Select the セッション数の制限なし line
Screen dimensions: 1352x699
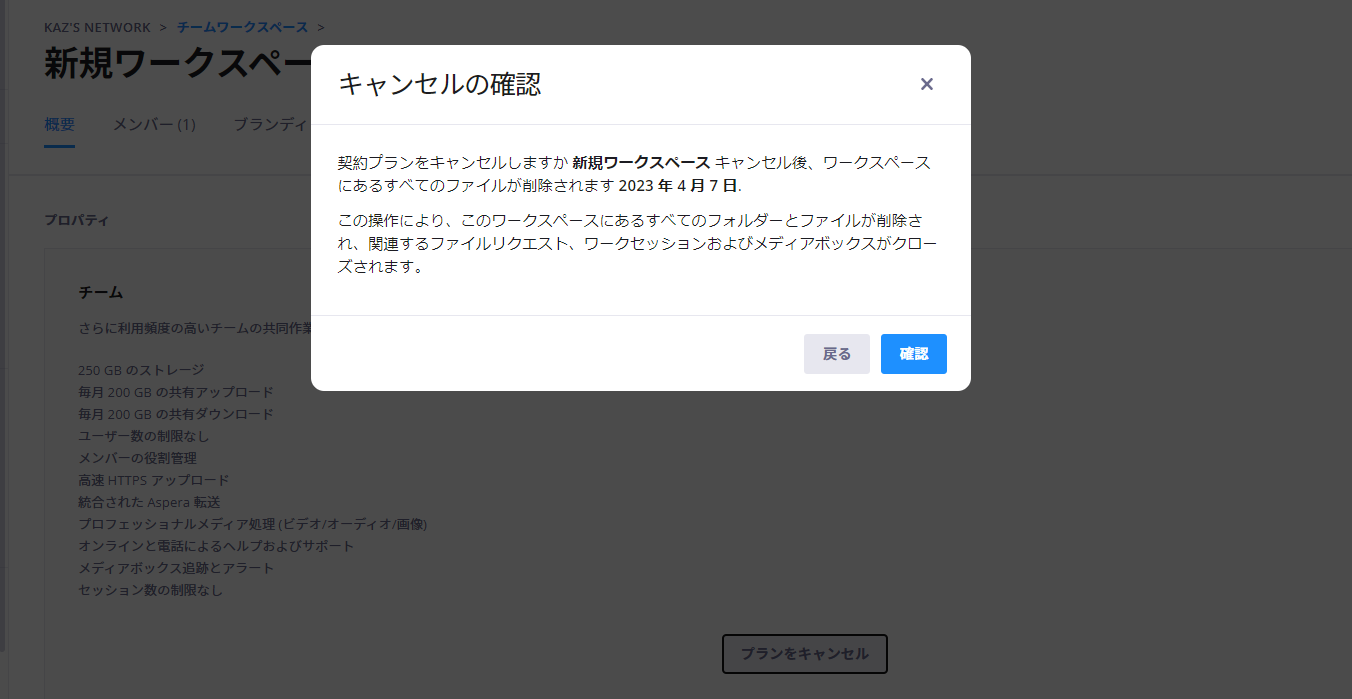[x=151, y=590]
